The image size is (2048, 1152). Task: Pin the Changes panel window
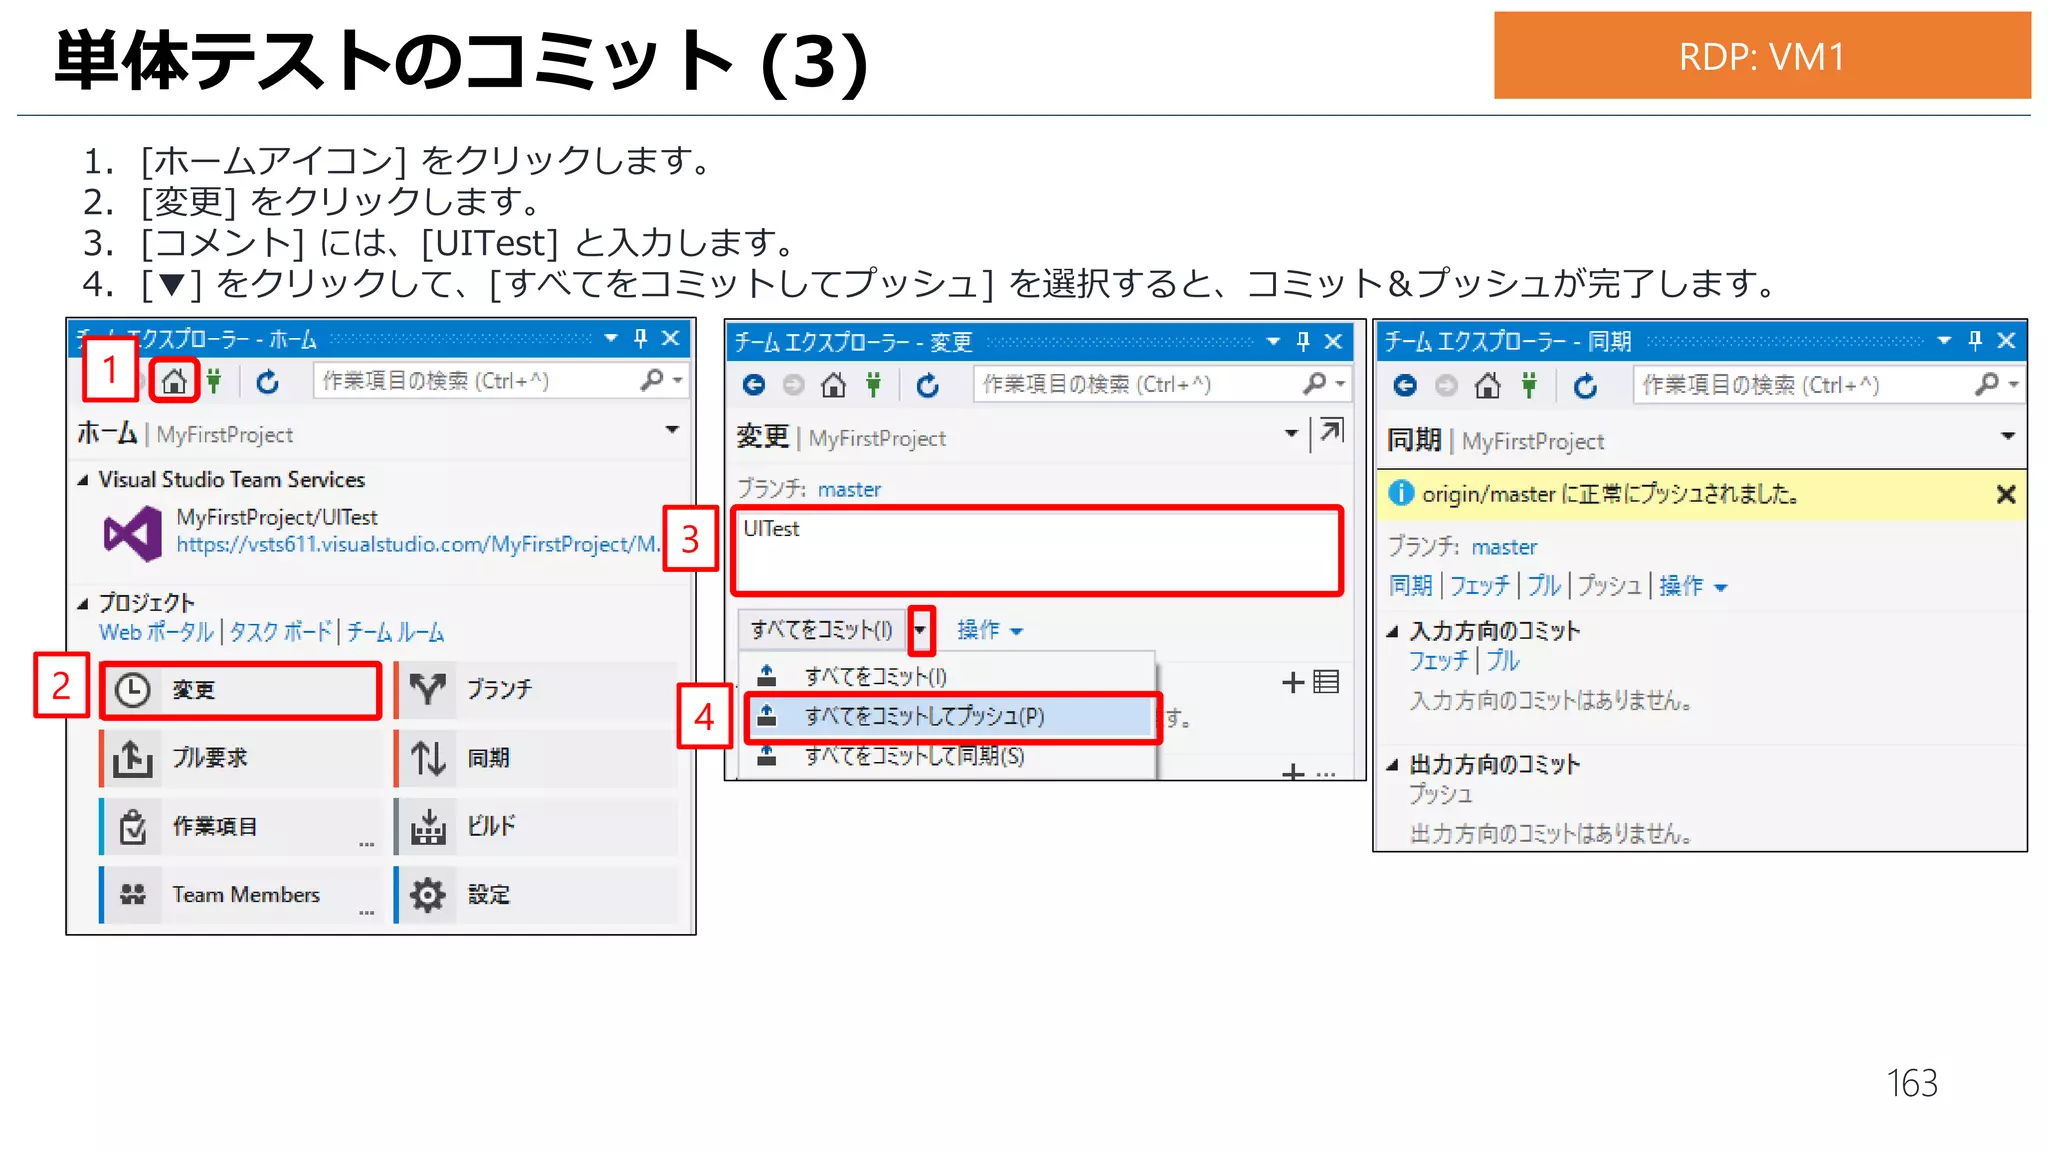click(1303, 342)
